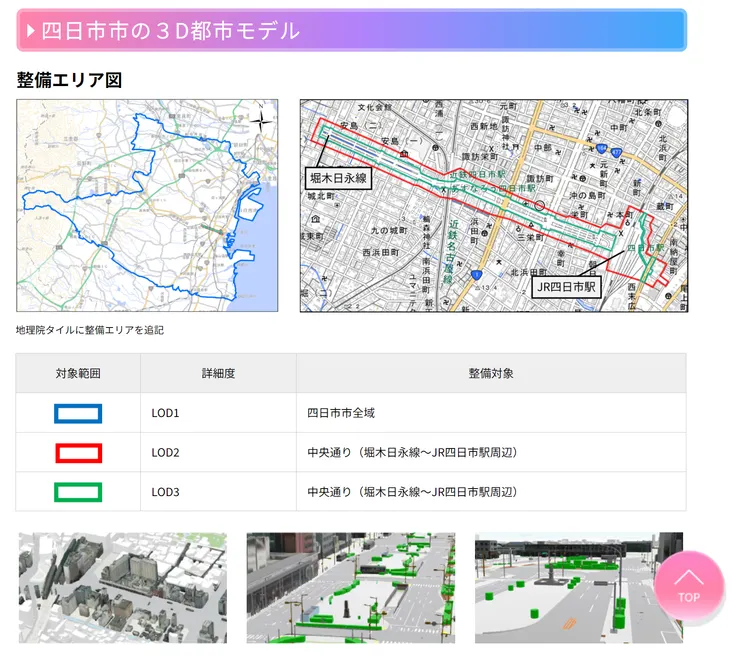Viewport: 740px width, 657px height.
Task: Click the blue LOD1 legend swatch
Action: pyautogui.click(x=78, y=413)
